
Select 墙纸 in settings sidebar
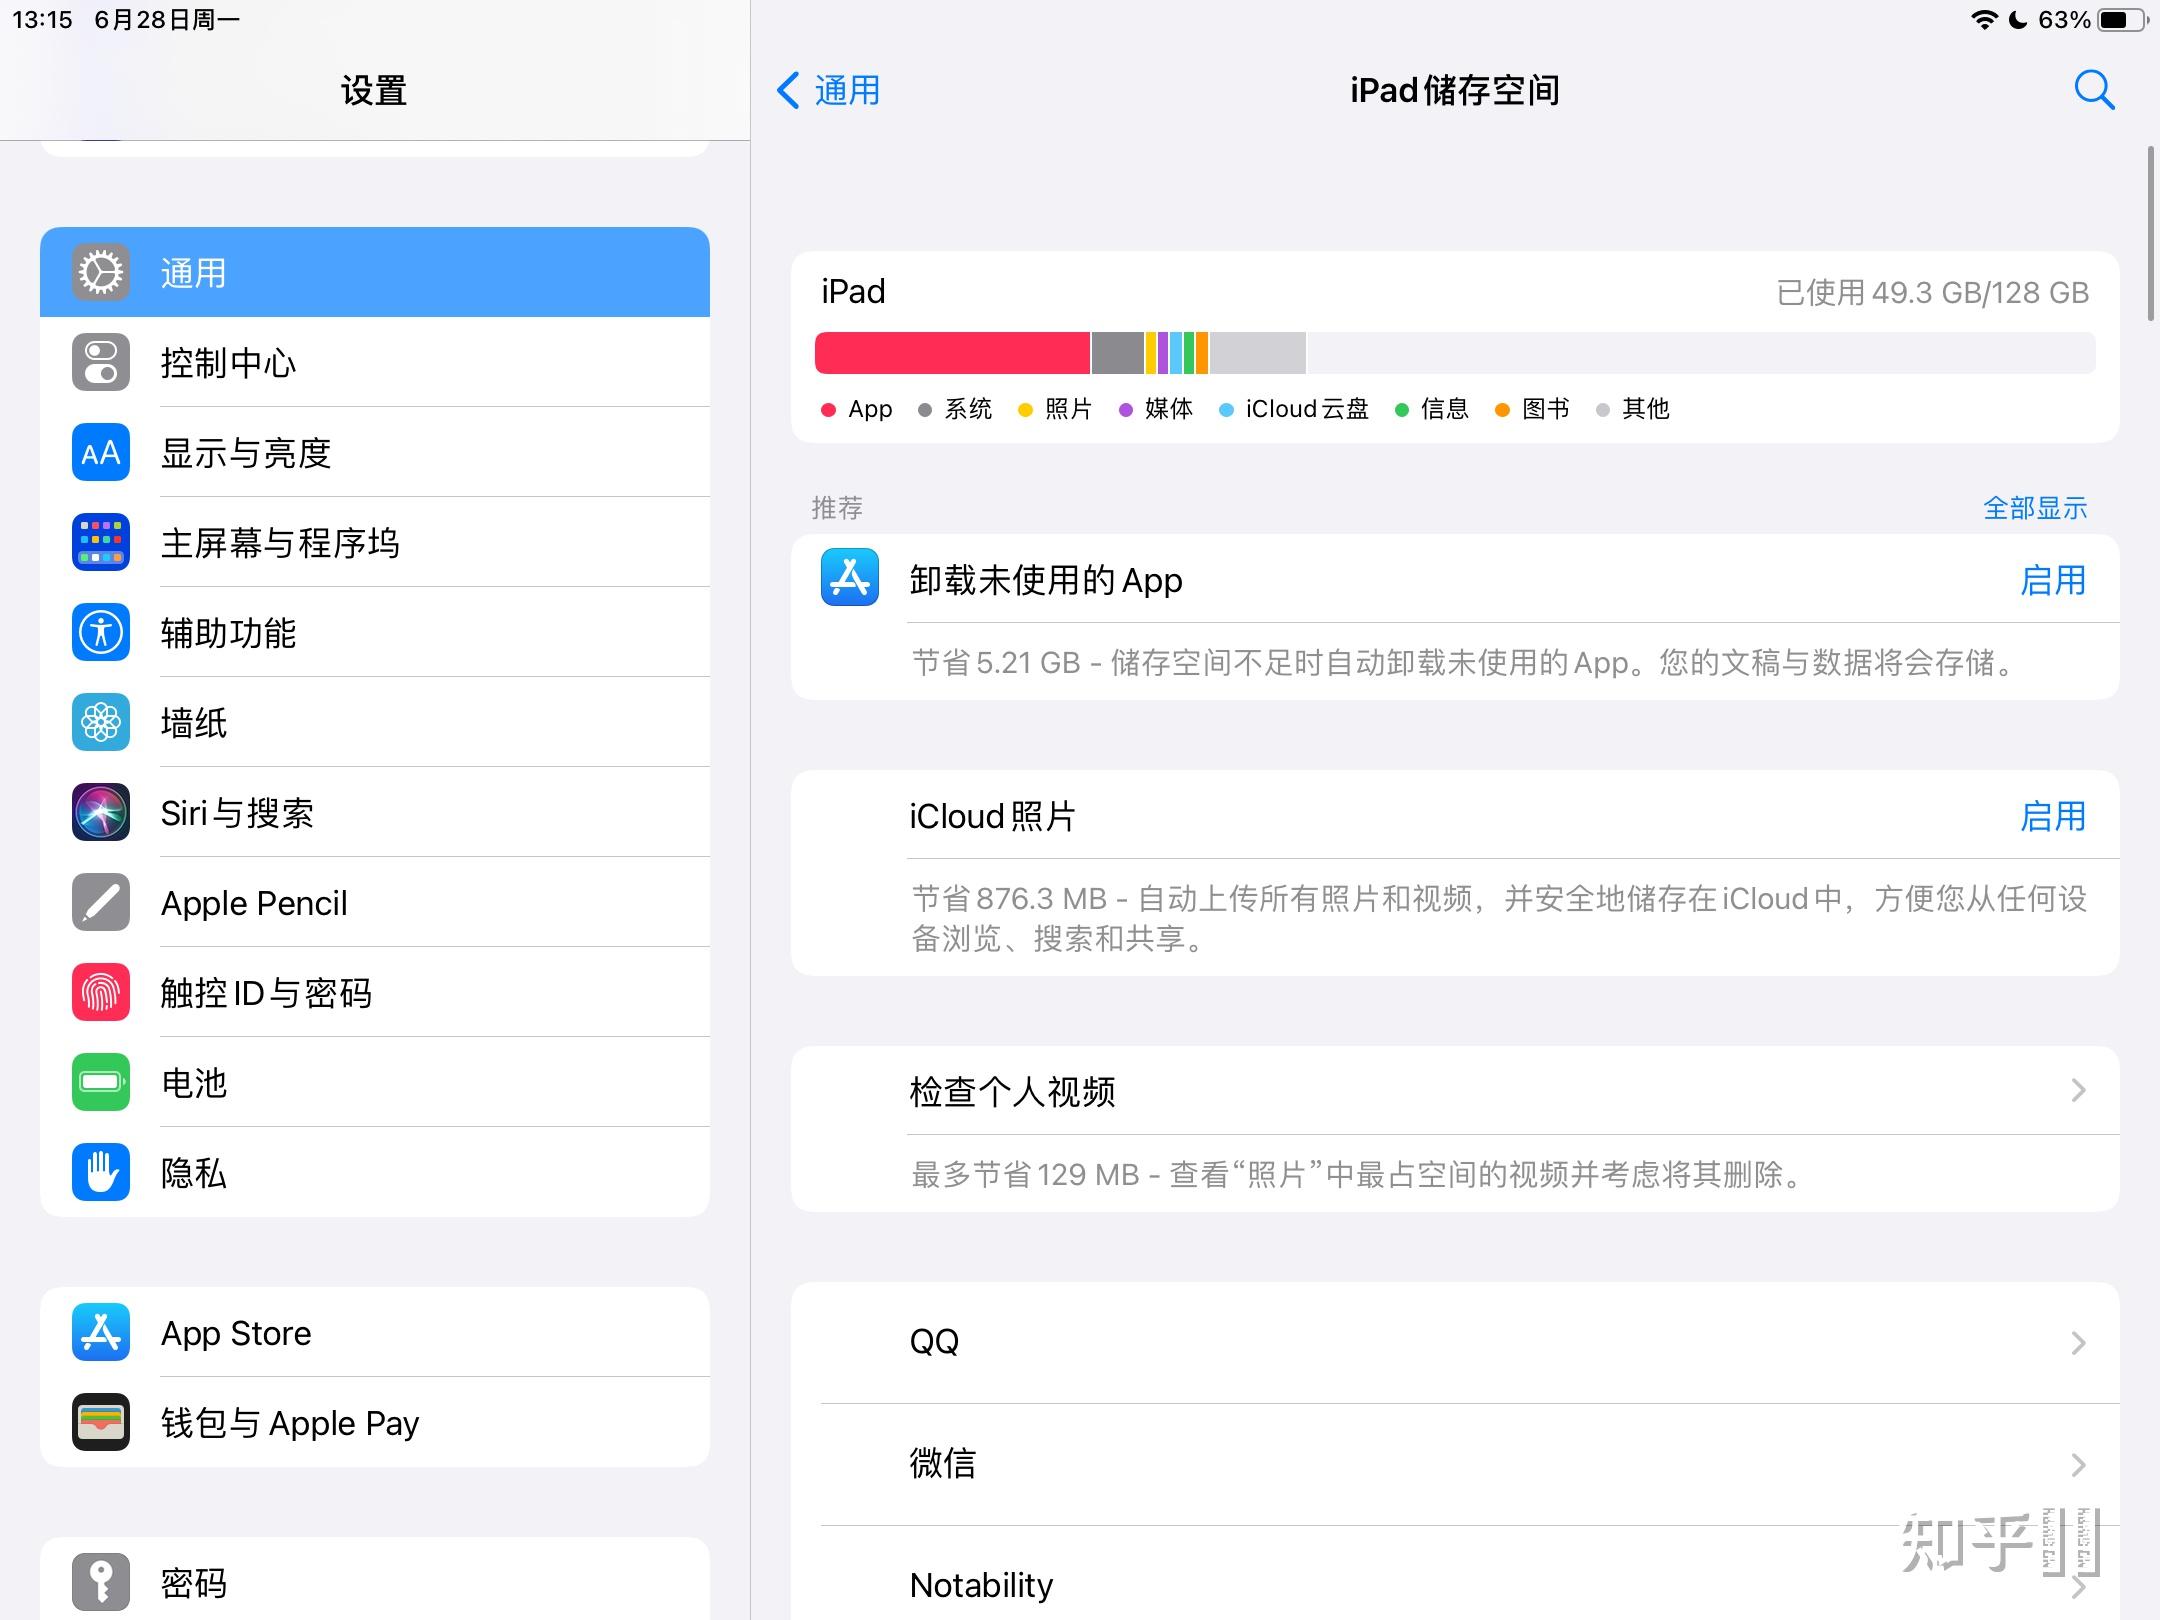pyautogui.click(x=375, y=722)
